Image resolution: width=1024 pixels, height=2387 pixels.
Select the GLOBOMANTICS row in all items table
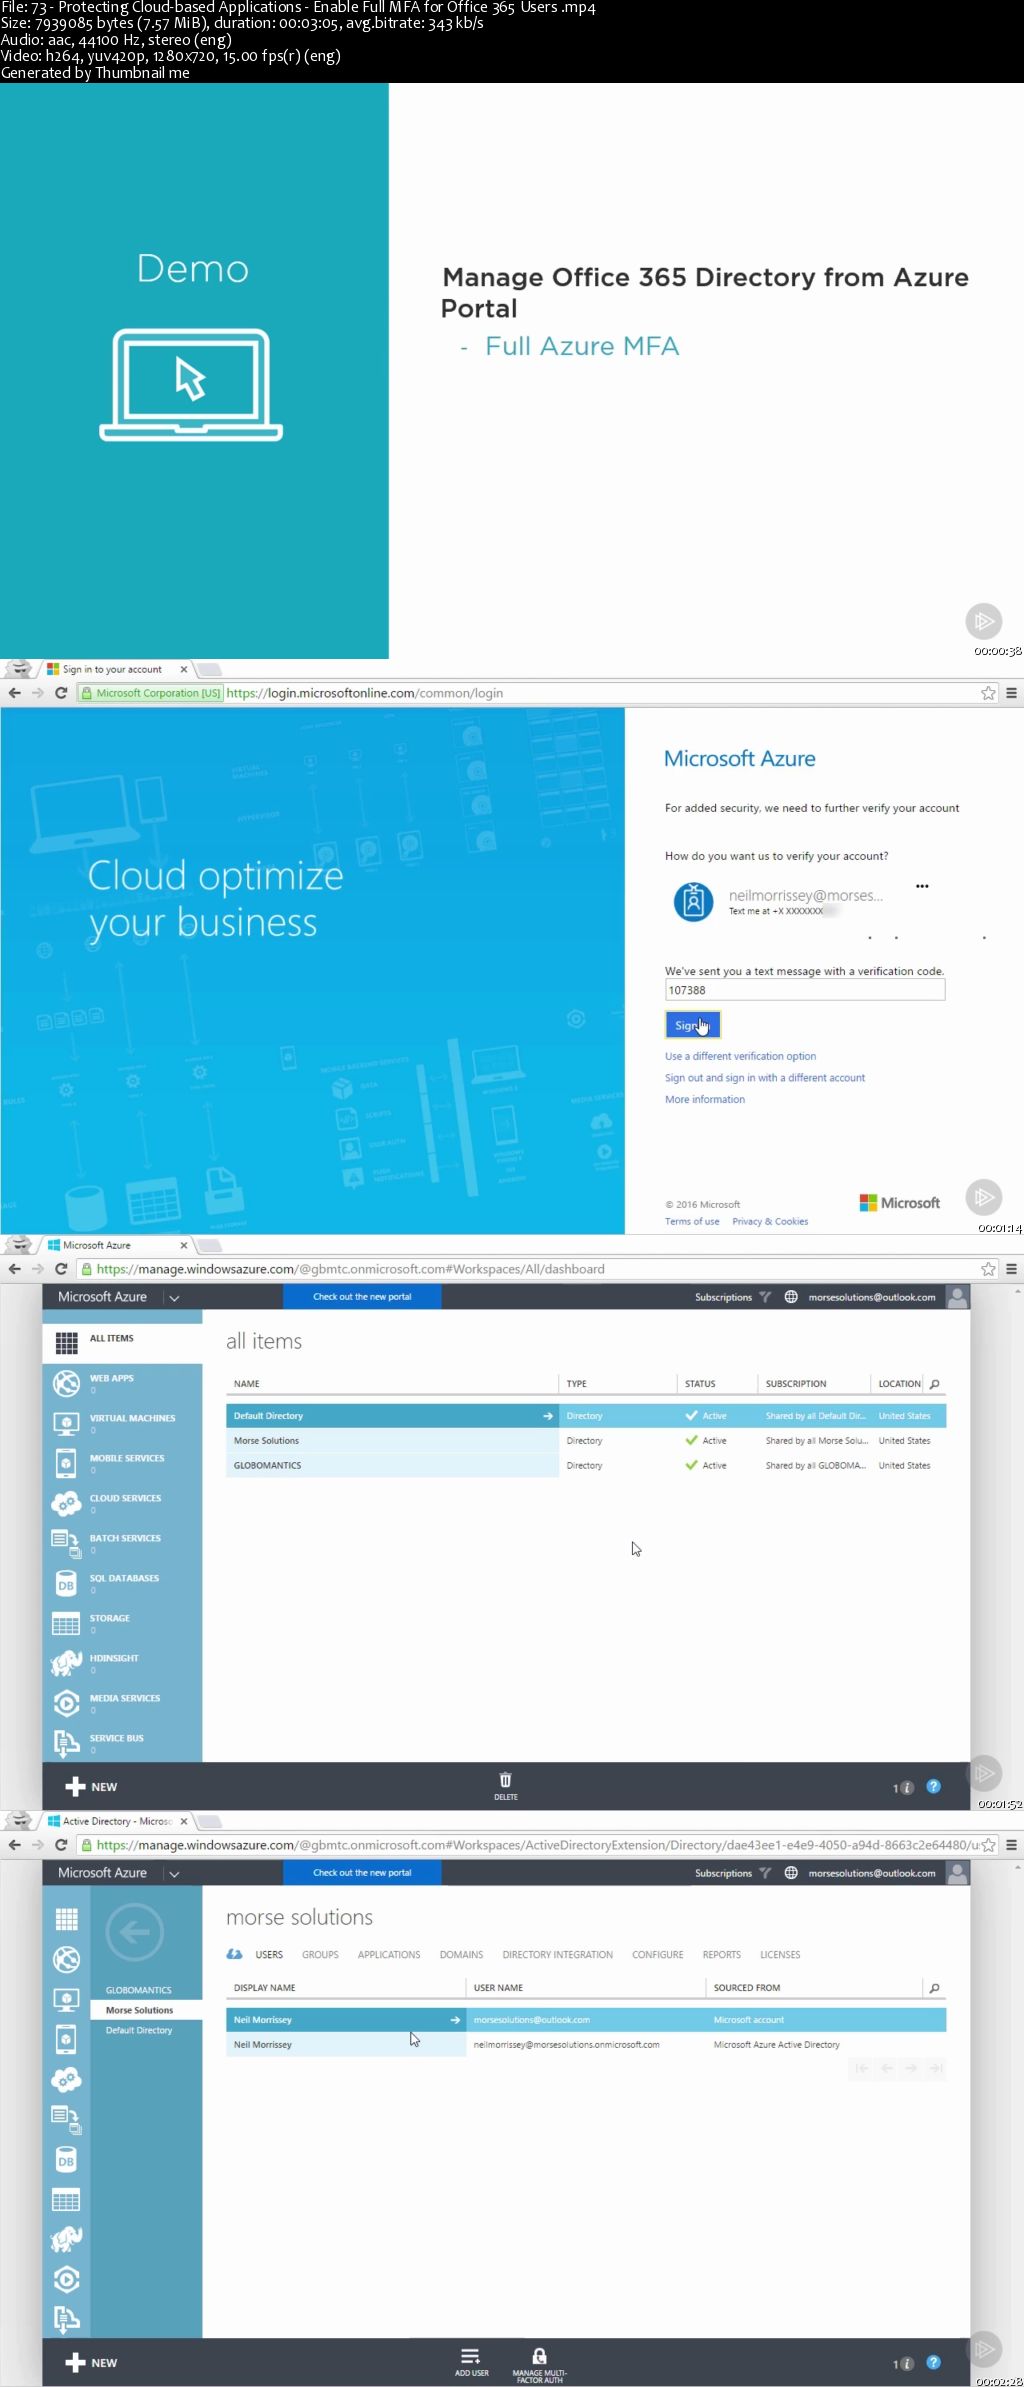coord(586,1465)
